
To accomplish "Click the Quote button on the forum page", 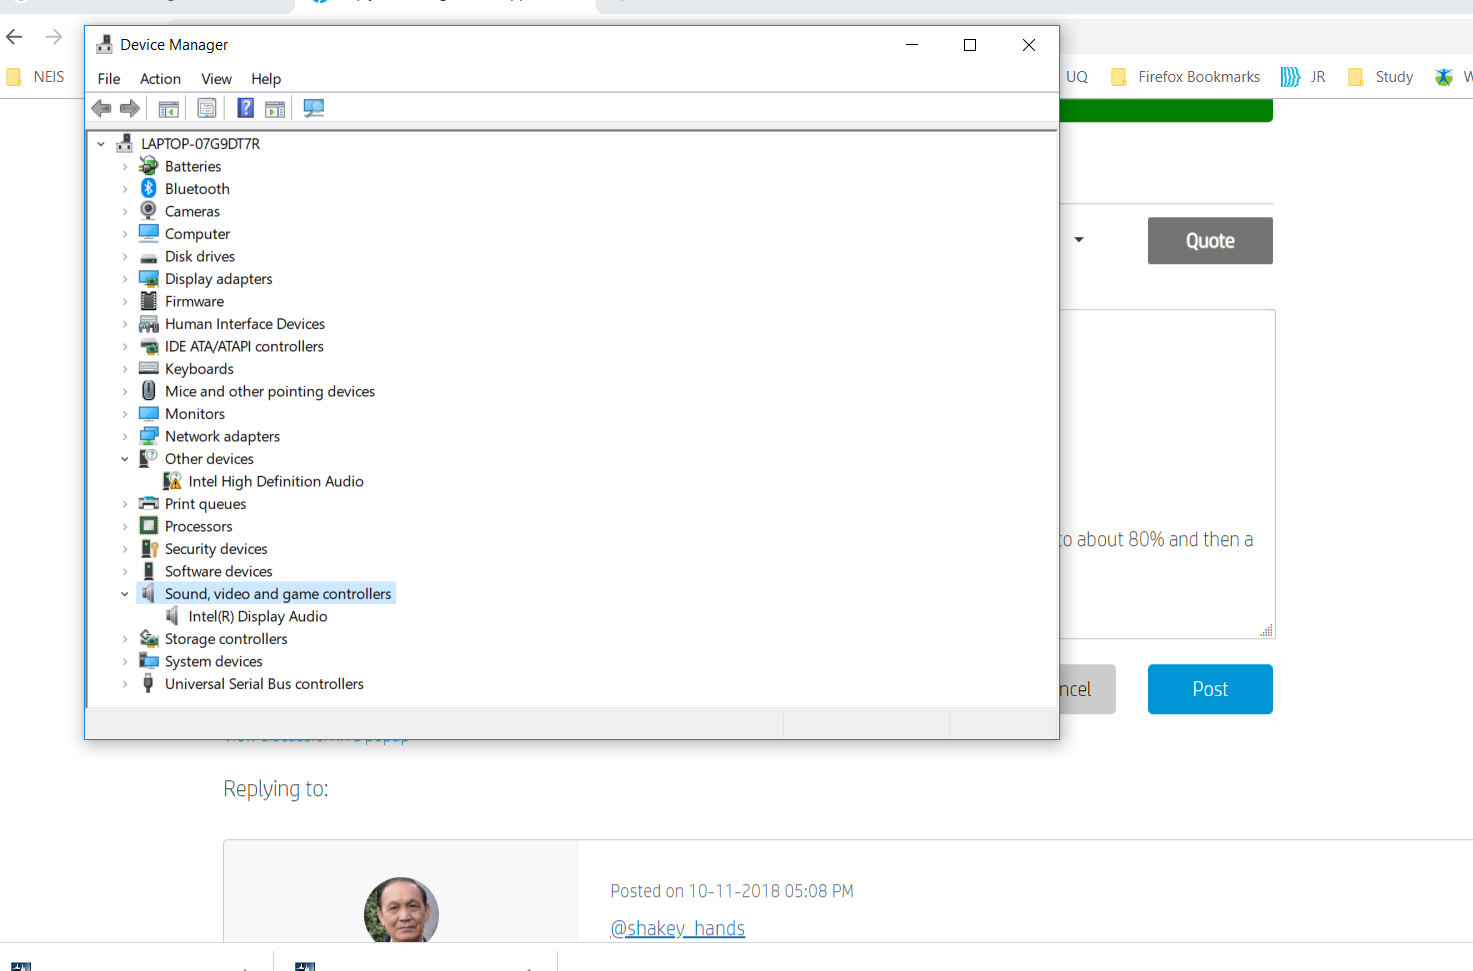I will pyautogui.click(x=1210, y=241).
